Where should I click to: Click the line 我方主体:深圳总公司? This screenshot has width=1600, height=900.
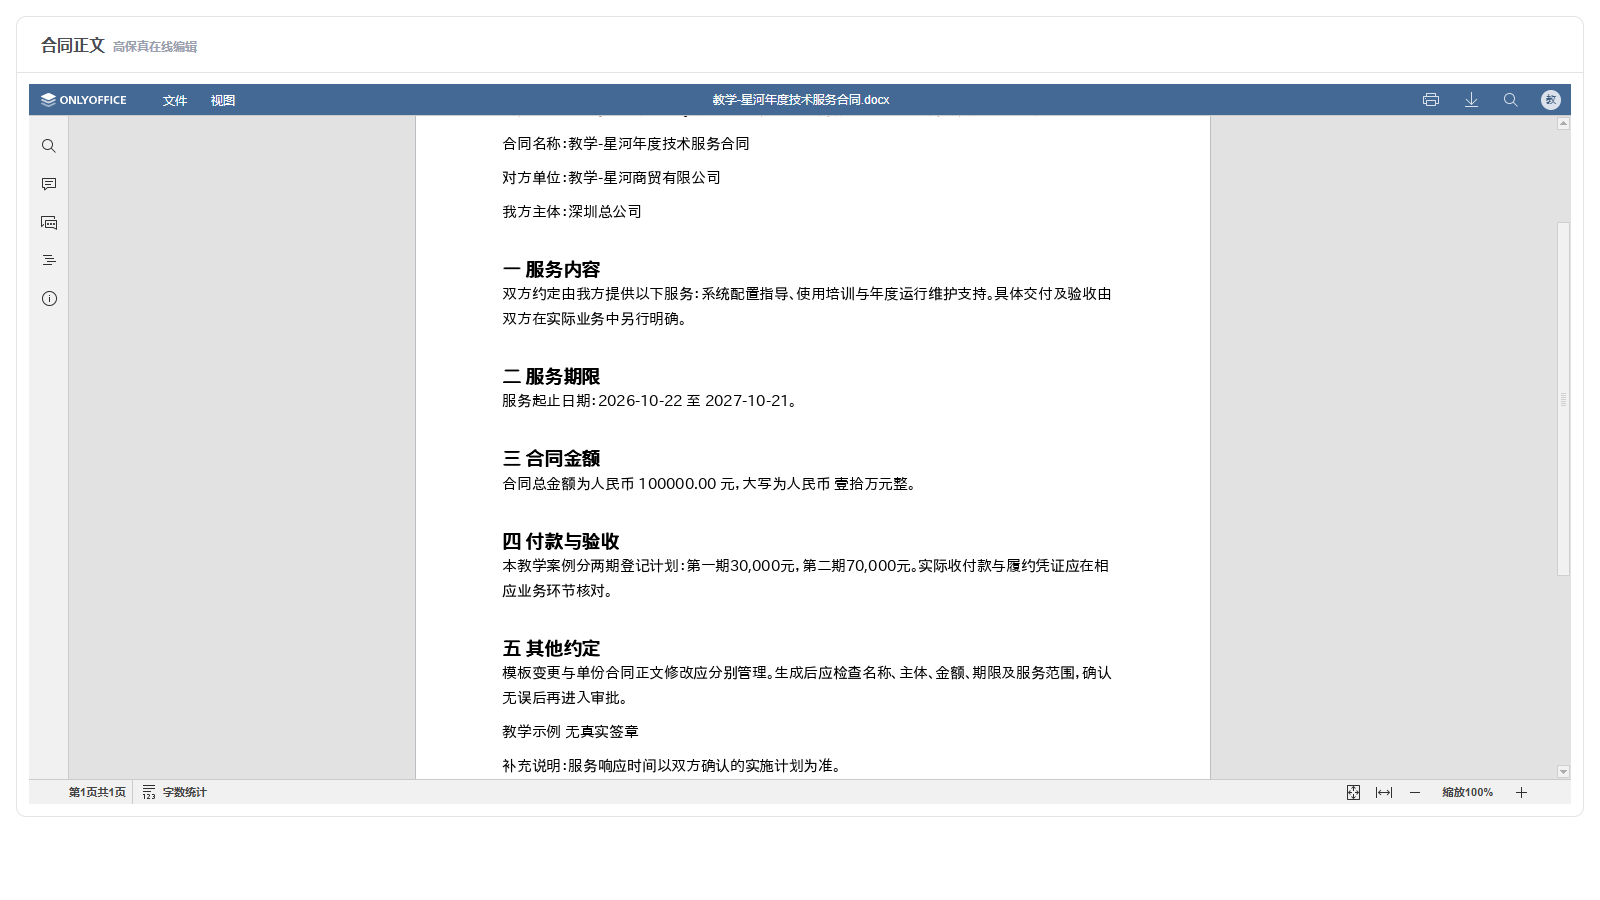(x=572, y=212)
